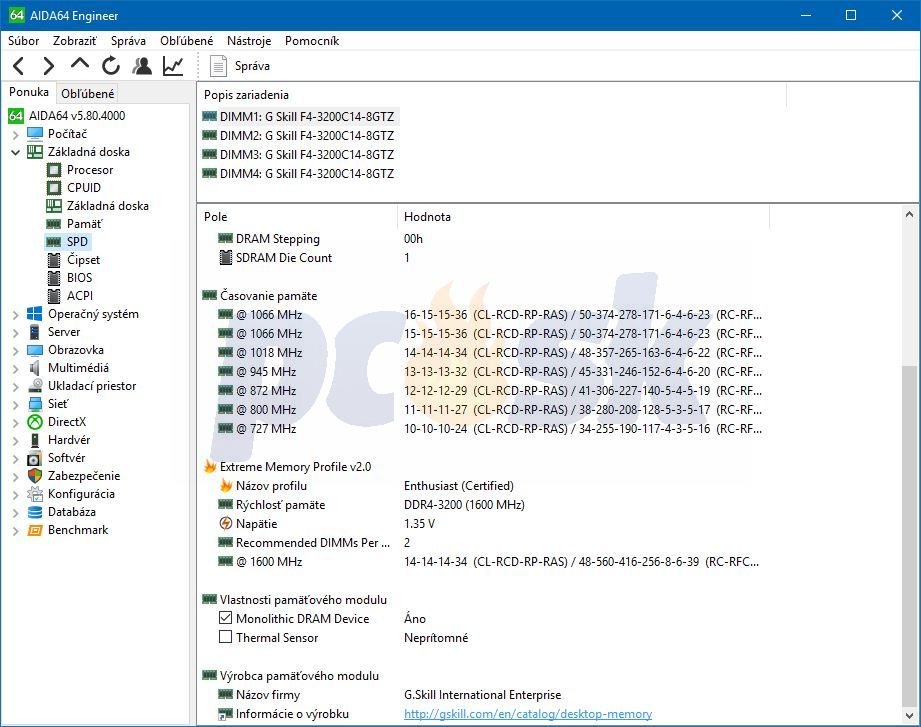Open the gskill.com desktop-memory link
Viewport: 921px width, 727px height.
tap(528, 713)
